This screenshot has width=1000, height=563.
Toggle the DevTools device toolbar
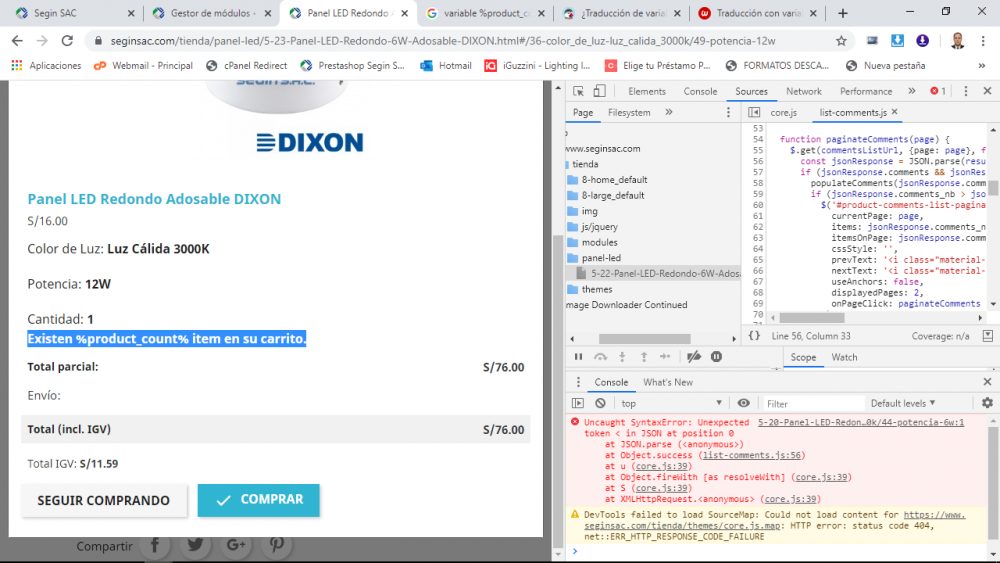599,91
